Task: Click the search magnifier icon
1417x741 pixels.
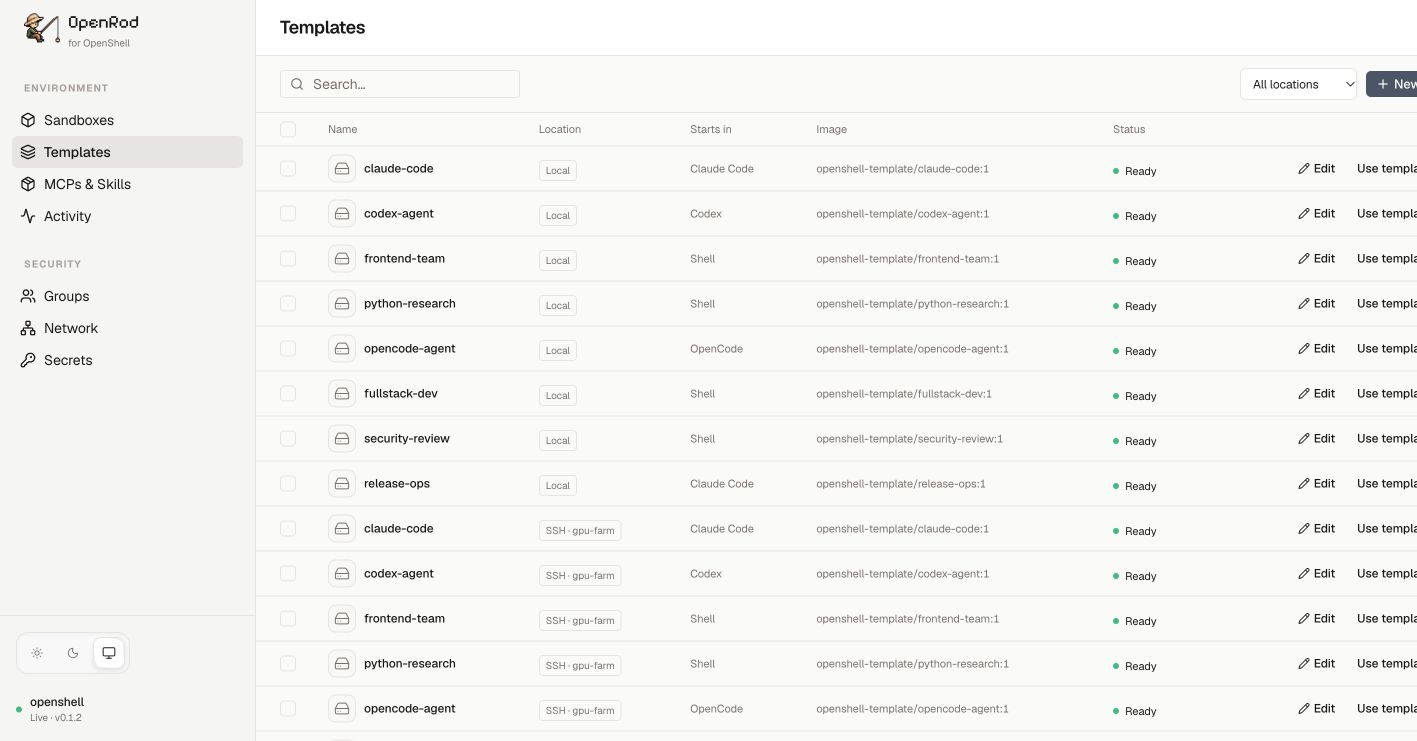Action: pyautogui.click(x=297, y=84)
